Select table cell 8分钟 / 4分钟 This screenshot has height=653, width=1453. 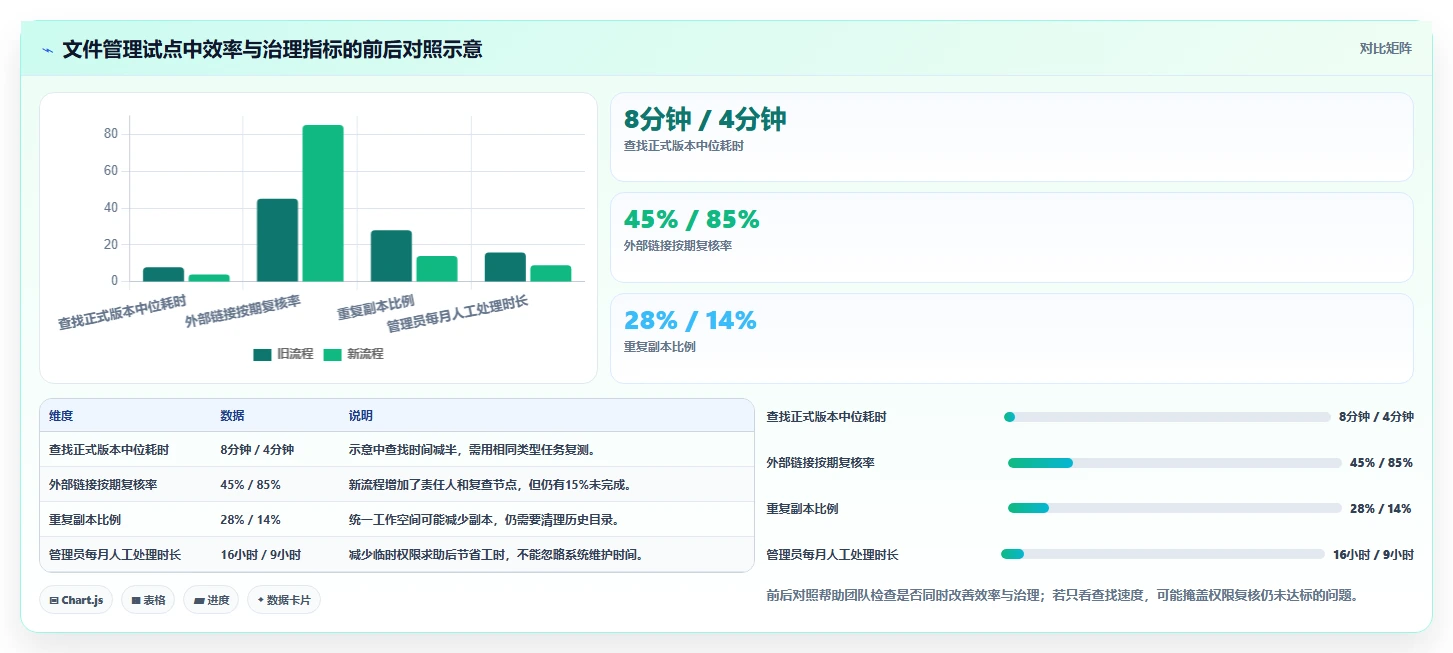click(257, 450)
